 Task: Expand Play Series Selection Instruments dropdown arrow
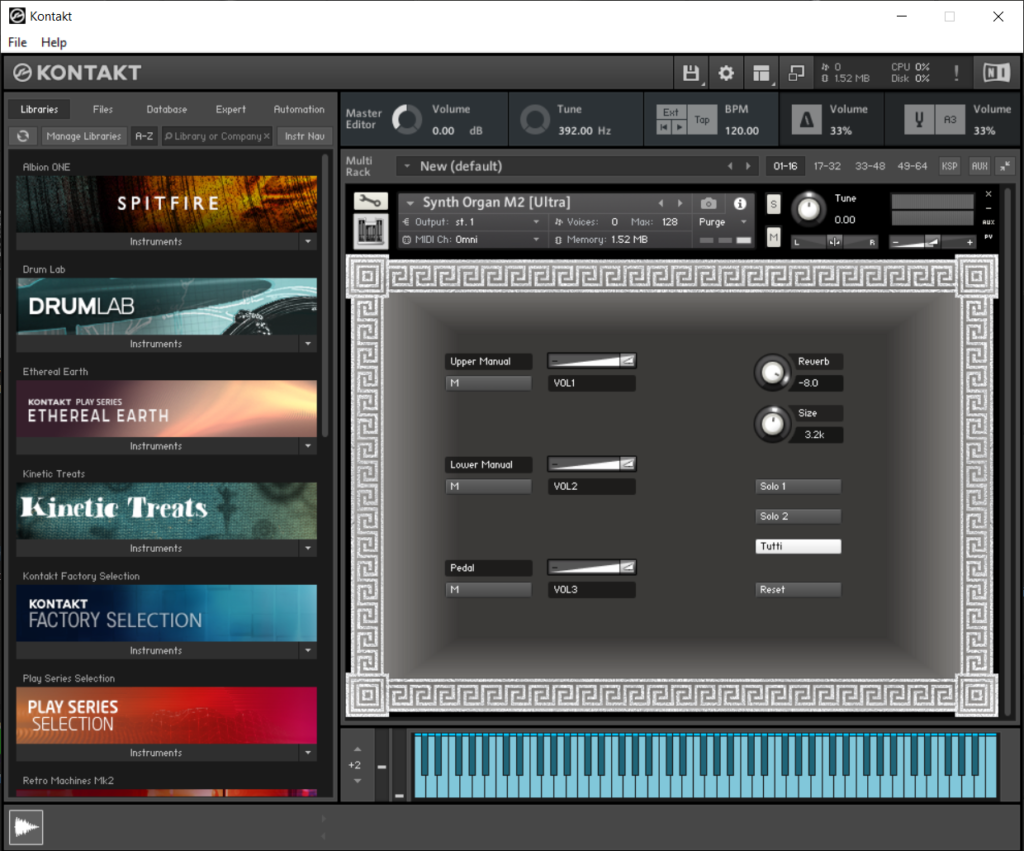[308, 752]
